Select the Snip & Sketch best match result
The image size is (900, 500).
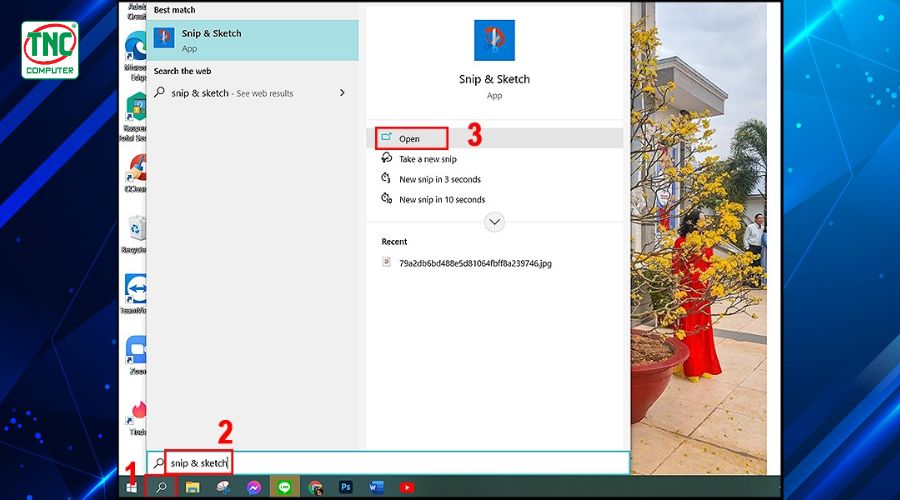click(253, 40)
